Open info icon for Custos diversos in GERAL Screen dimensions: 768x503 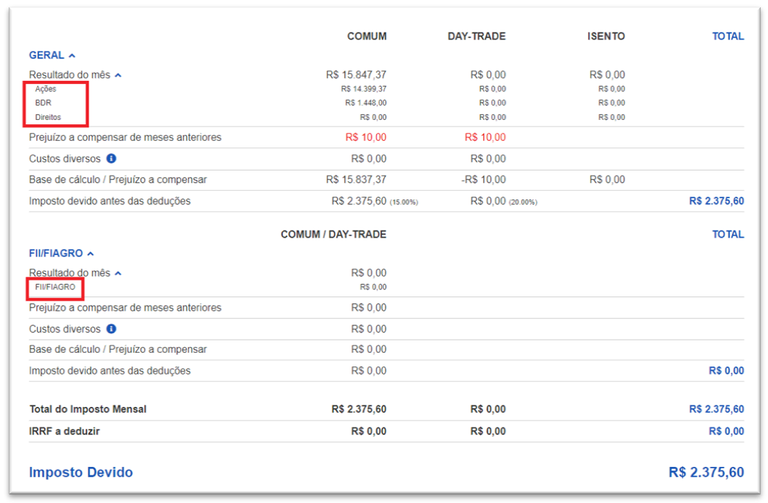pyautogui.click(x=111, y=159)
